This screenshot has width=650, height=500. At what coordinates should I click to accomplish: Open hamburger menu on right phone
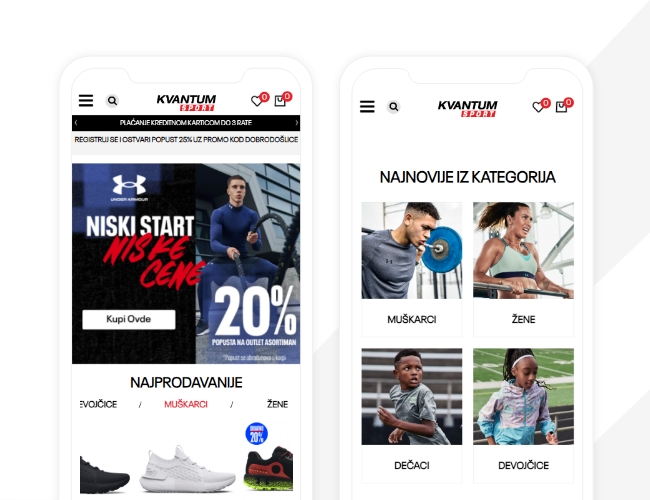point(367,107)
